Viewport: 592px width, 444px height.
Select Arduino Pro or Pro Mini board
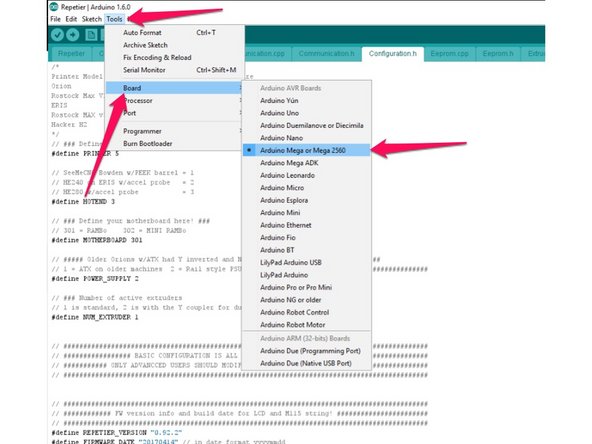(x=306, y=287)
